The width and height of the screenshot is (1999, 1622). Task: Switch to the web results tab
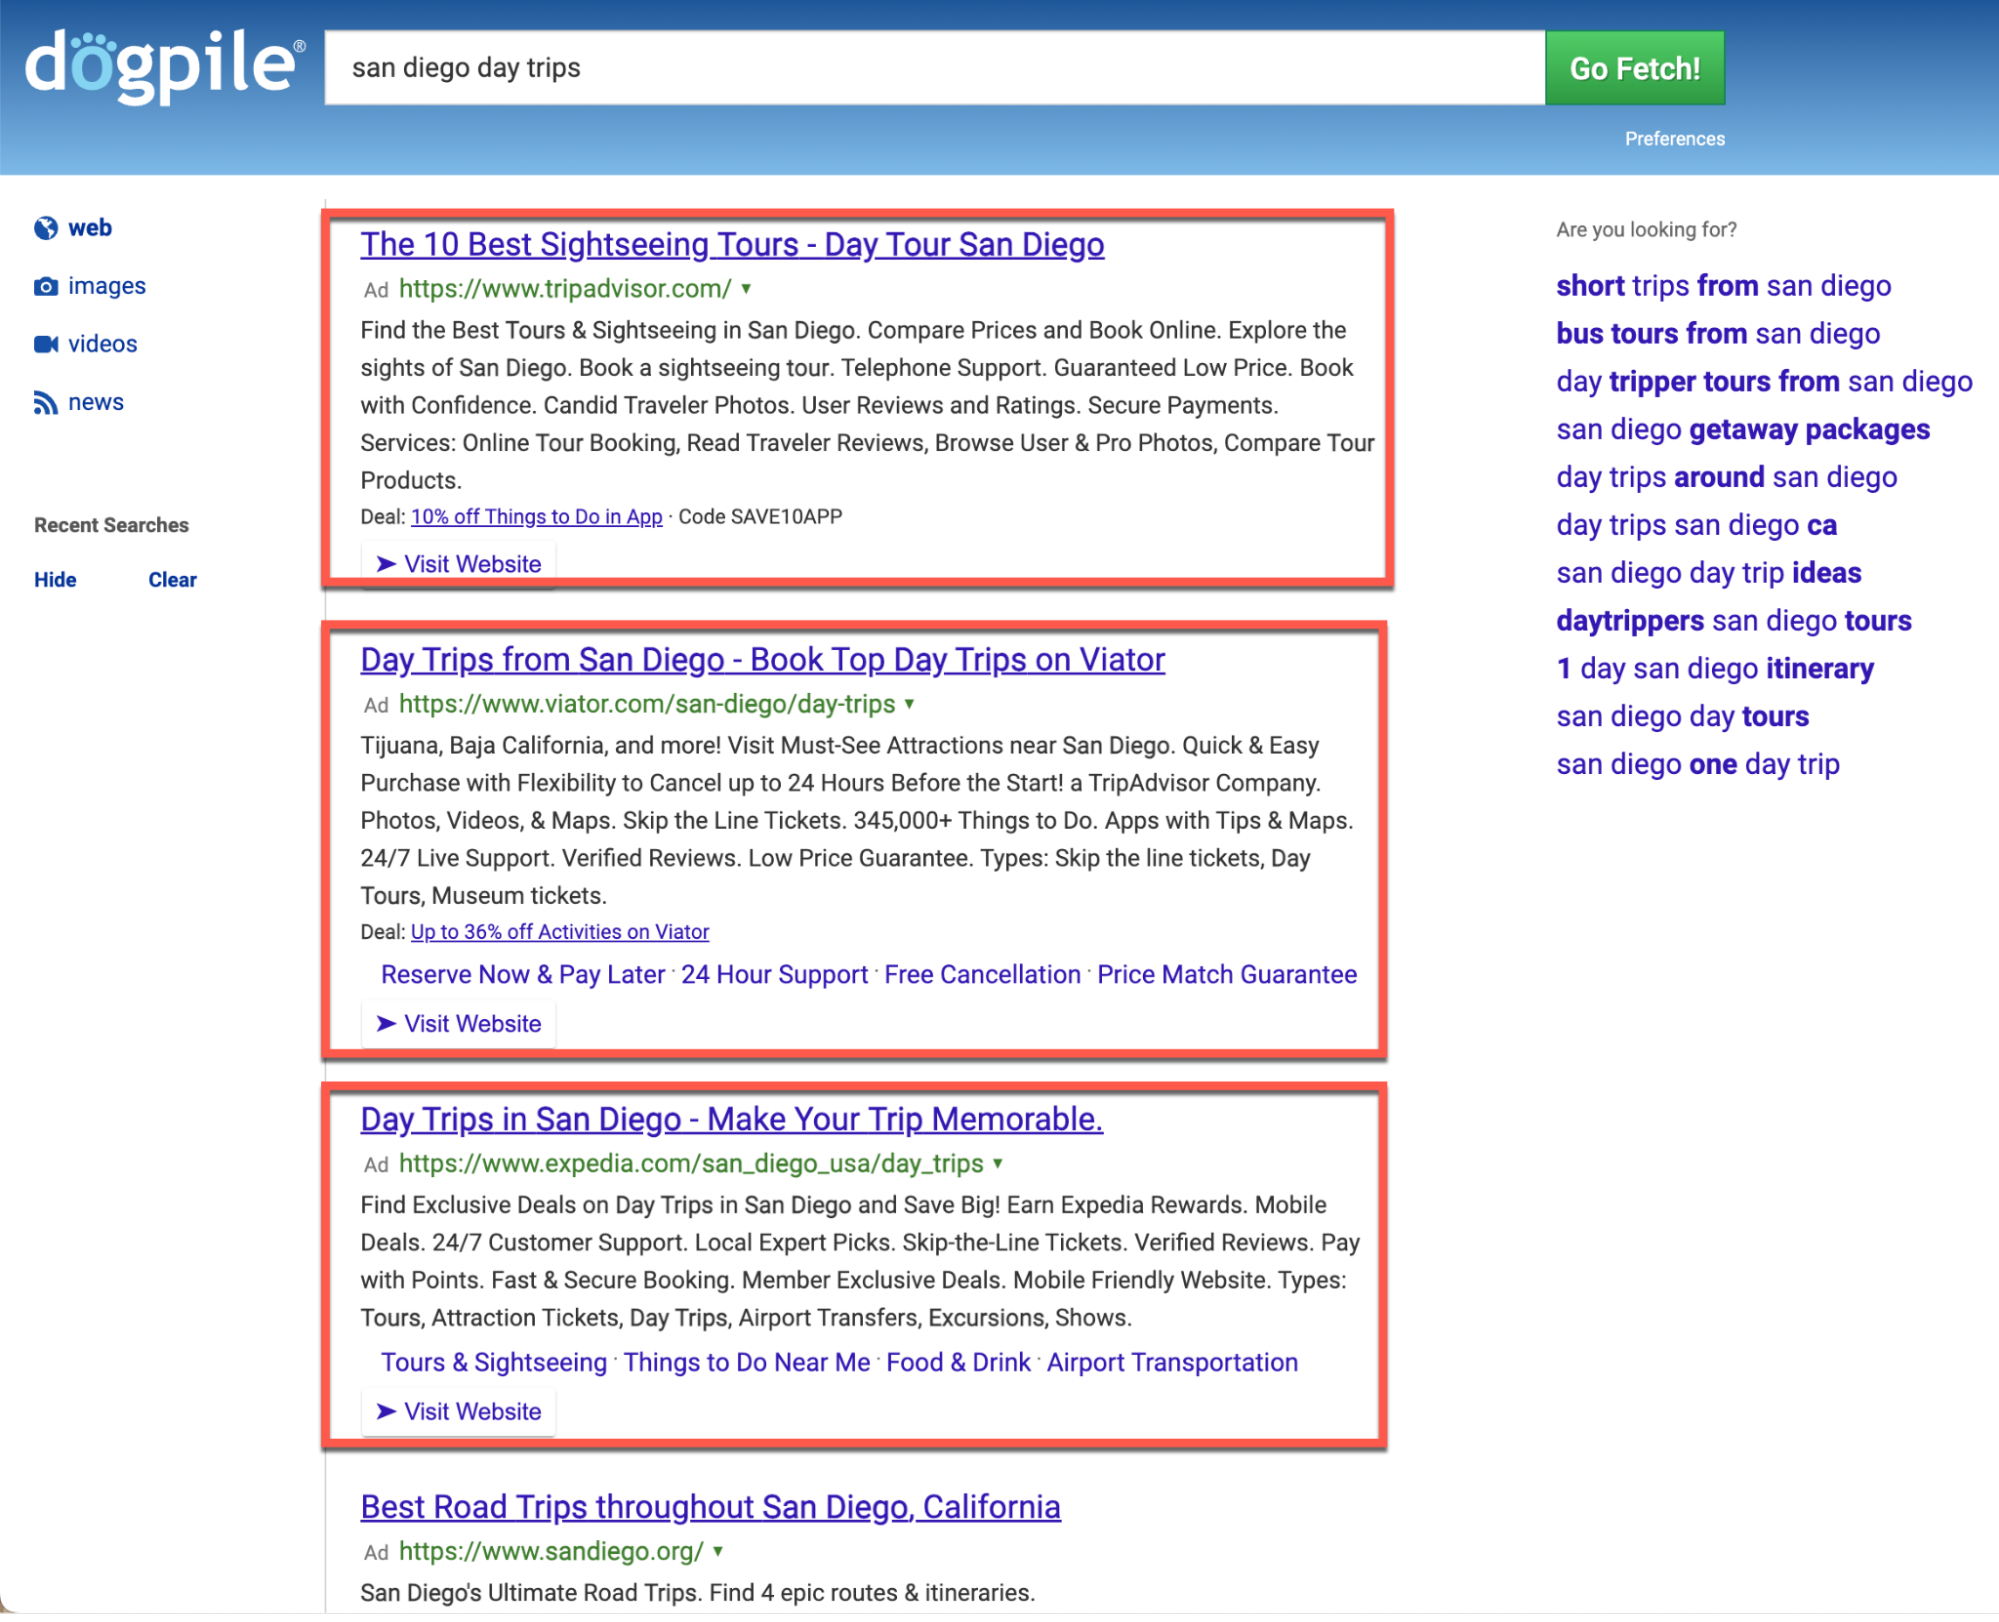pos(89,227)
